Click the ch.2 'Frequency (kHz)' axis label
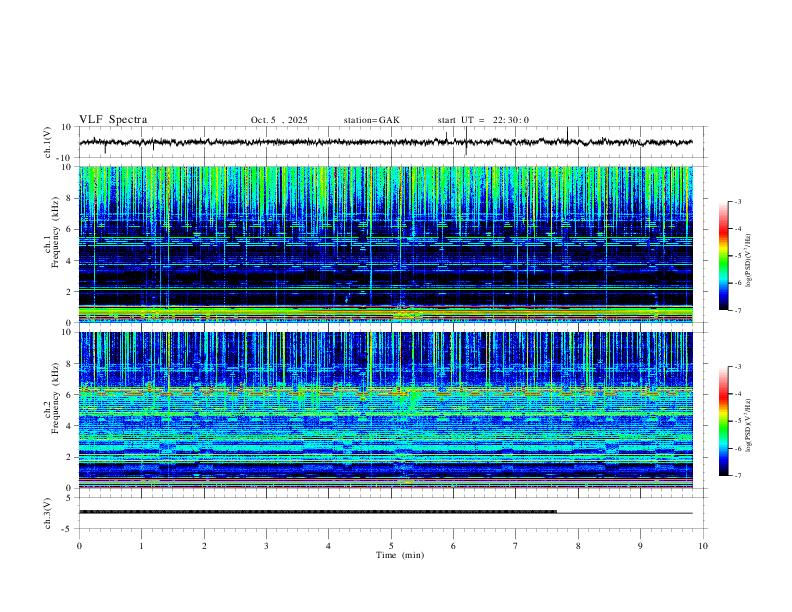This screenshot has width=792, height=612. tap(55, 399)
